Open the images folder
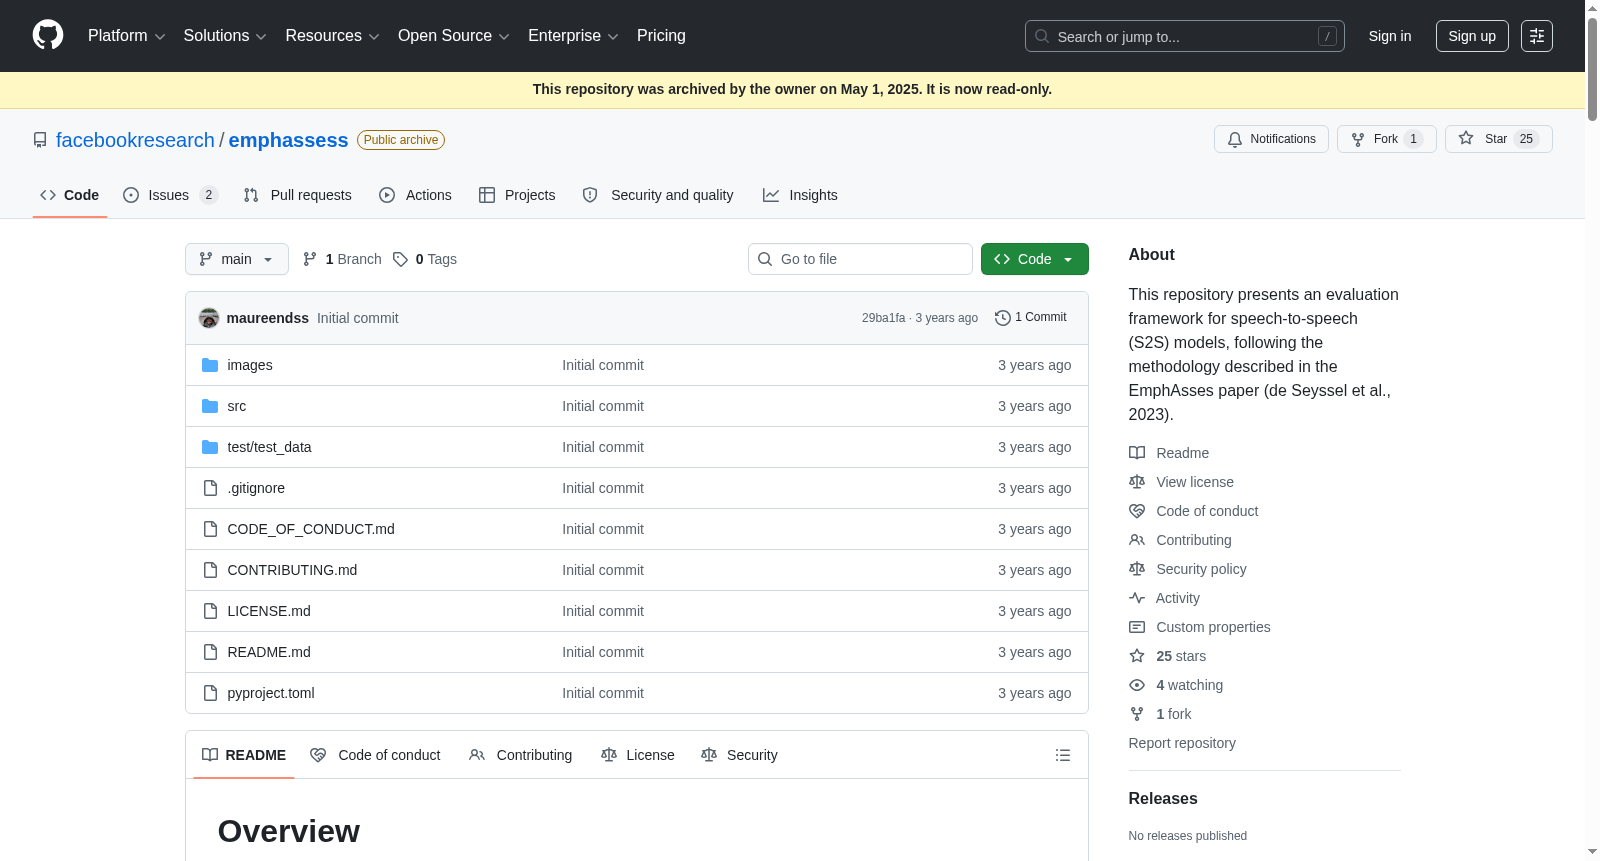Screen dimensions: 1600x861 [250, 365]
